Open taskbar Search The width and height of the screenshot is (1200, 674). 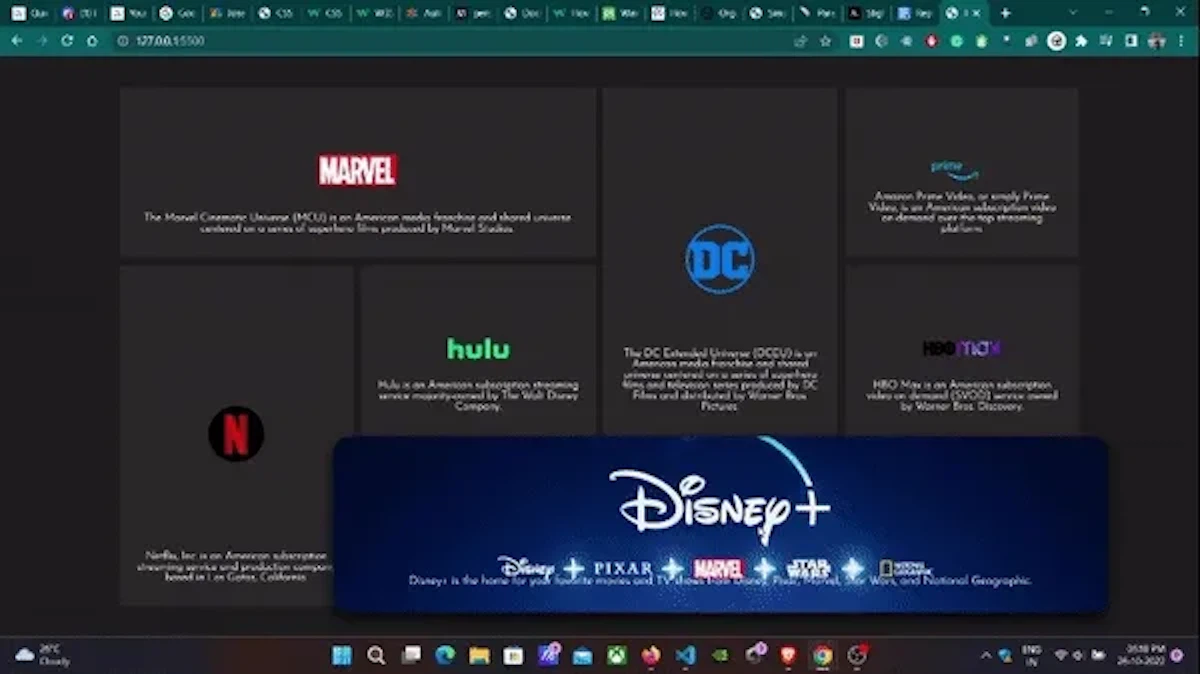(x=376, y=655)
